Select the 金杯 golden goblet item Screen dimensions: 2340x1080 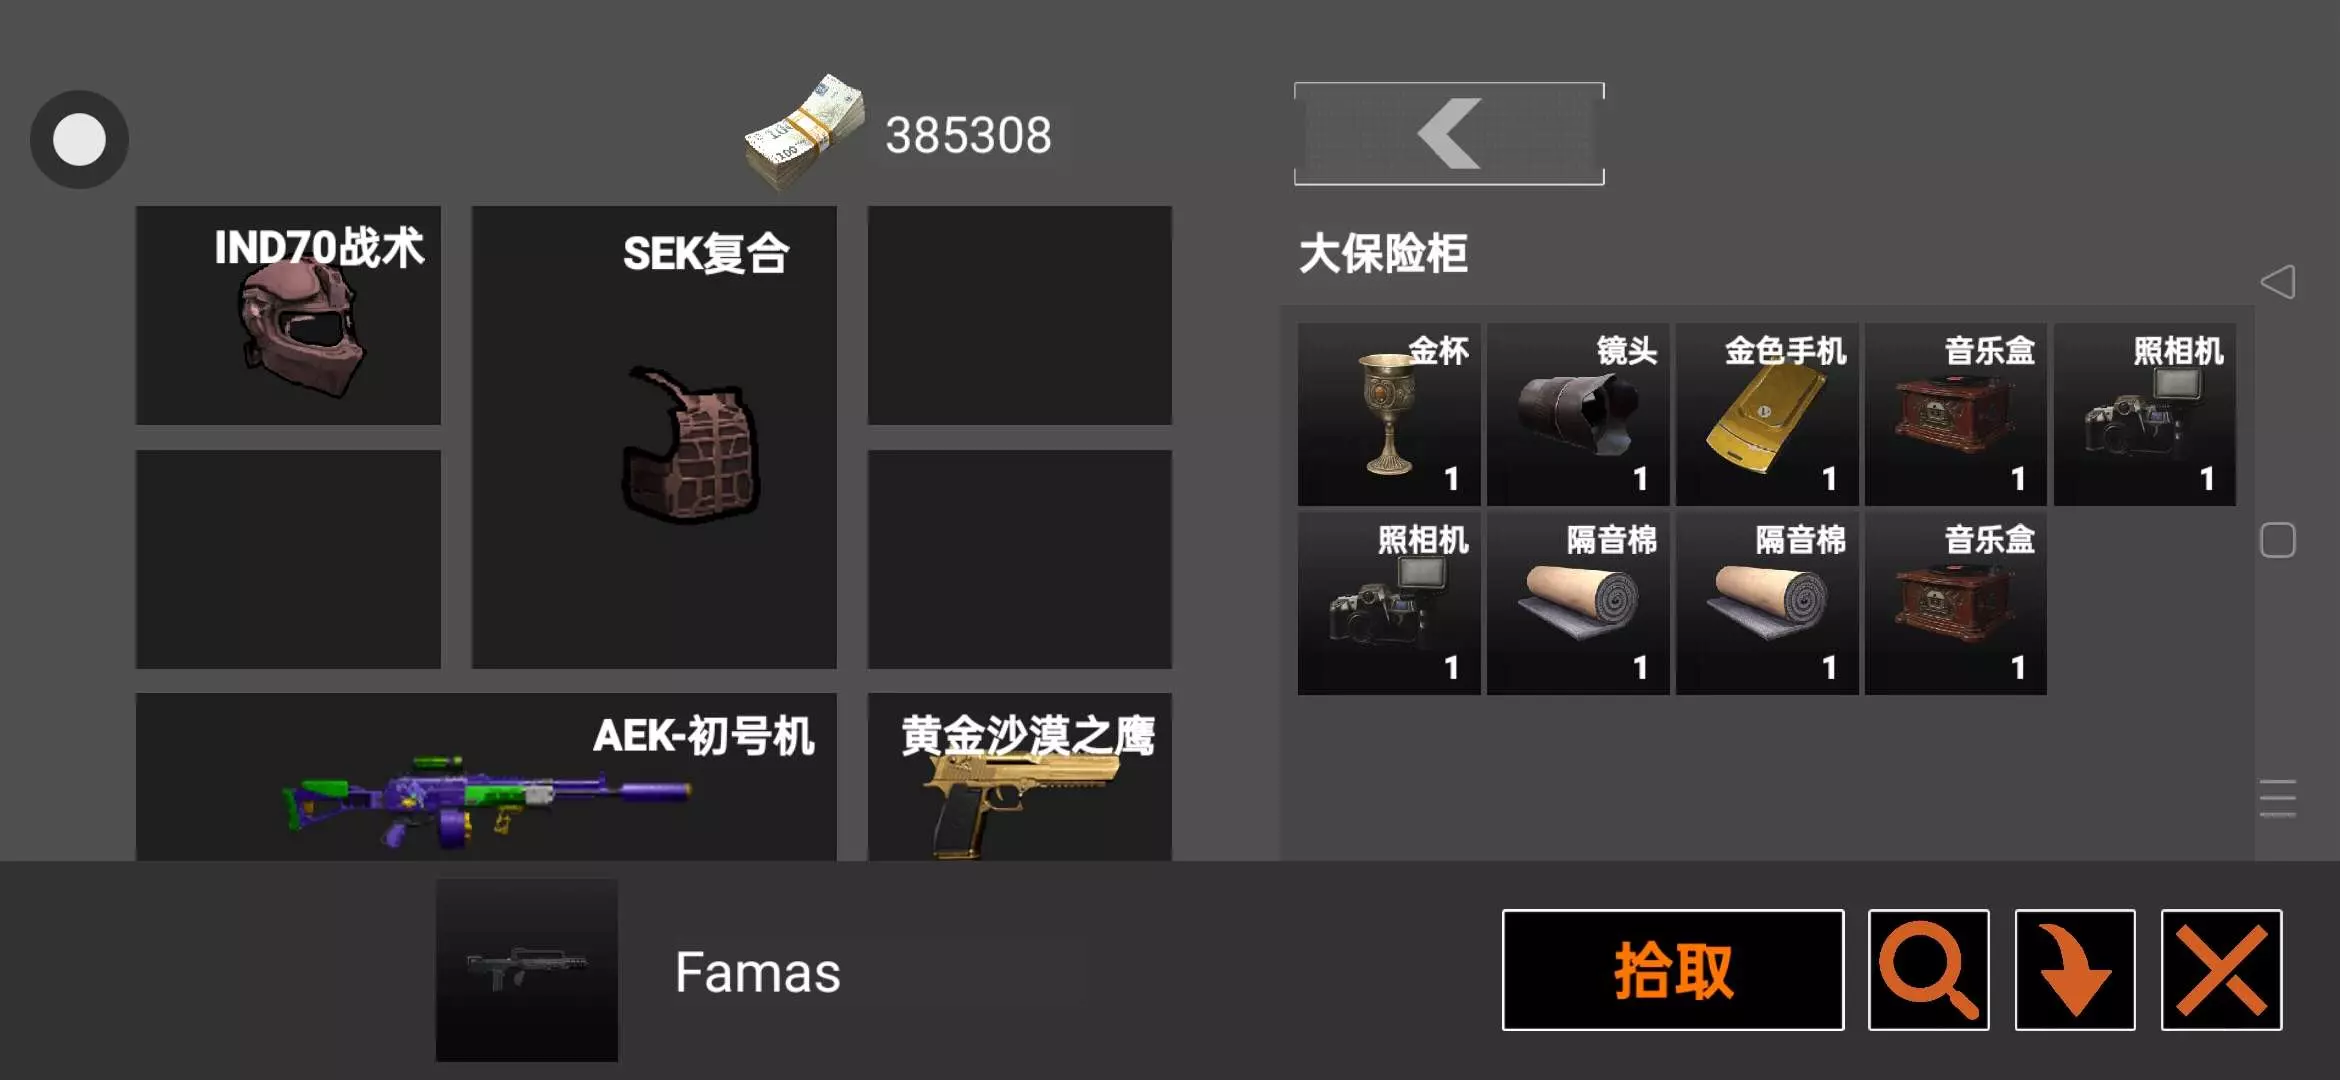[1389, 414]
